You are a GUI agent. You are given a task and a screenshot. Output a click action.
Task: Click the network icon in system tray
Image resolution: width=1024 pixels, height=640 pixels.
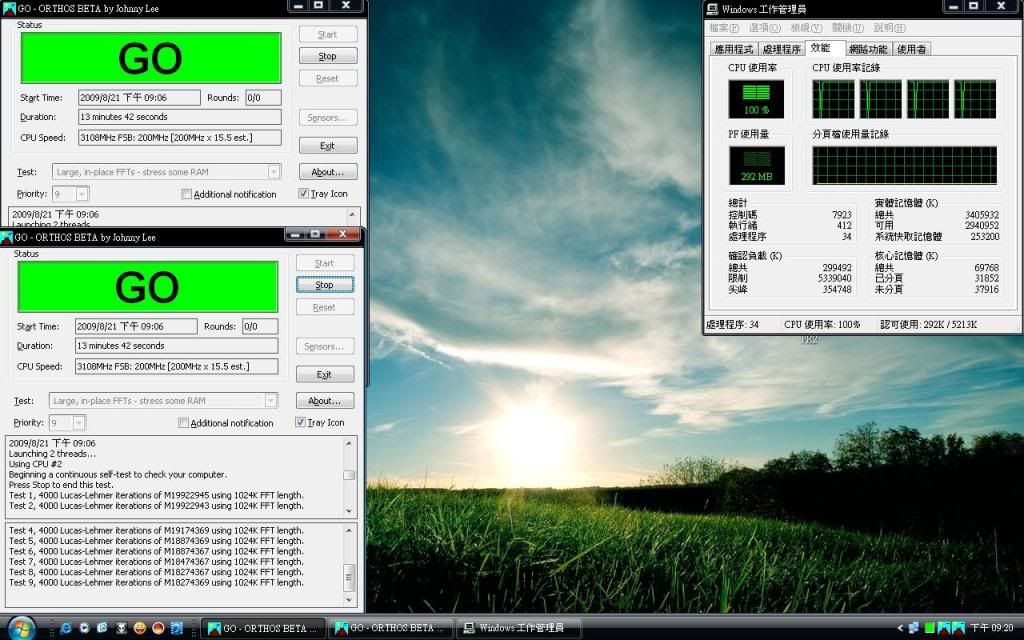(x=913, y=628)
